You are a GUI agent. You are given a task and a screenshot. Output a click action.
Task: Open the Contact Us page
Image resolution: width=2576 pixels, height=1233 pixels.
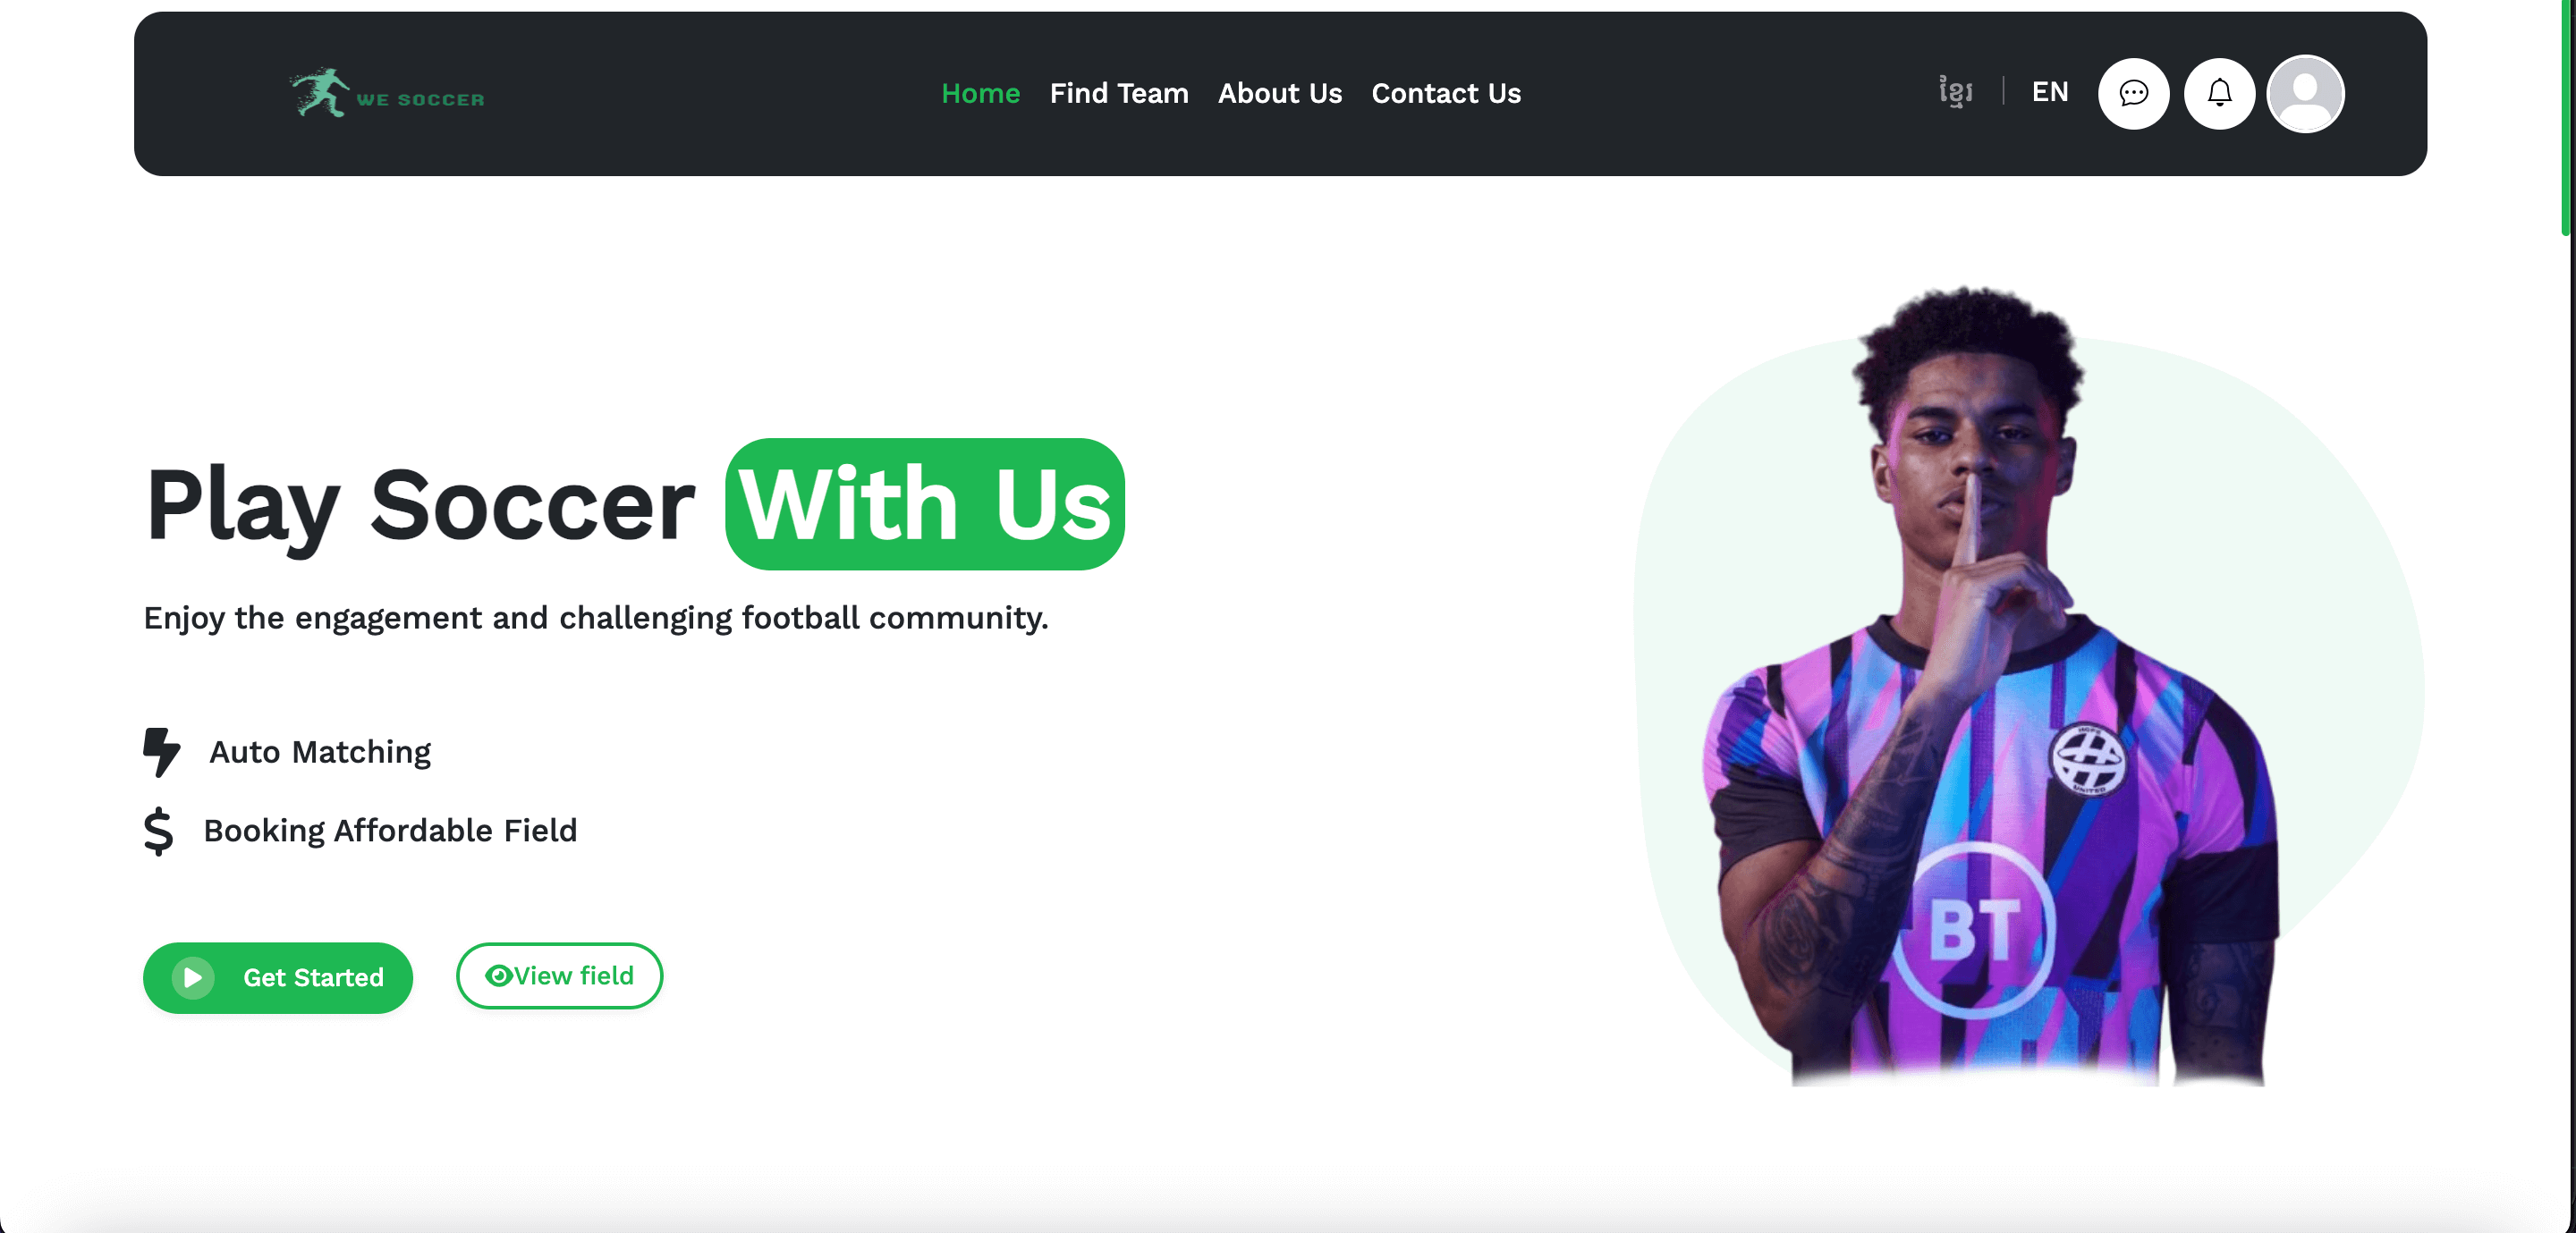(x=1445, y=93)
